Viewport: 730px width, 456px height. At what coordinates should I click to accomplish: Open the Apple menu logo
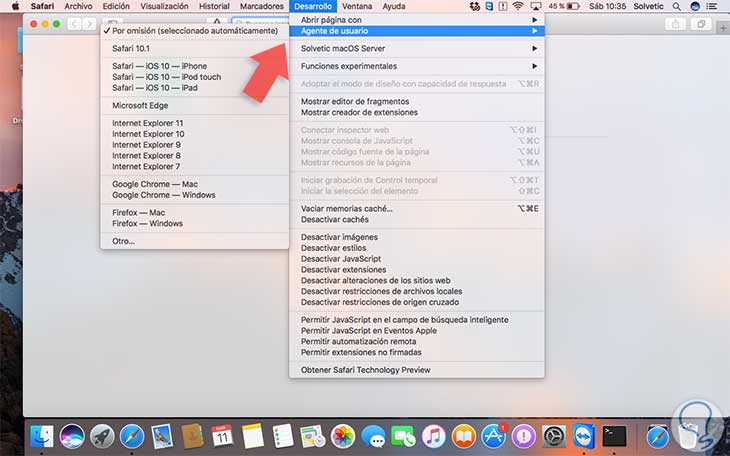15,6
